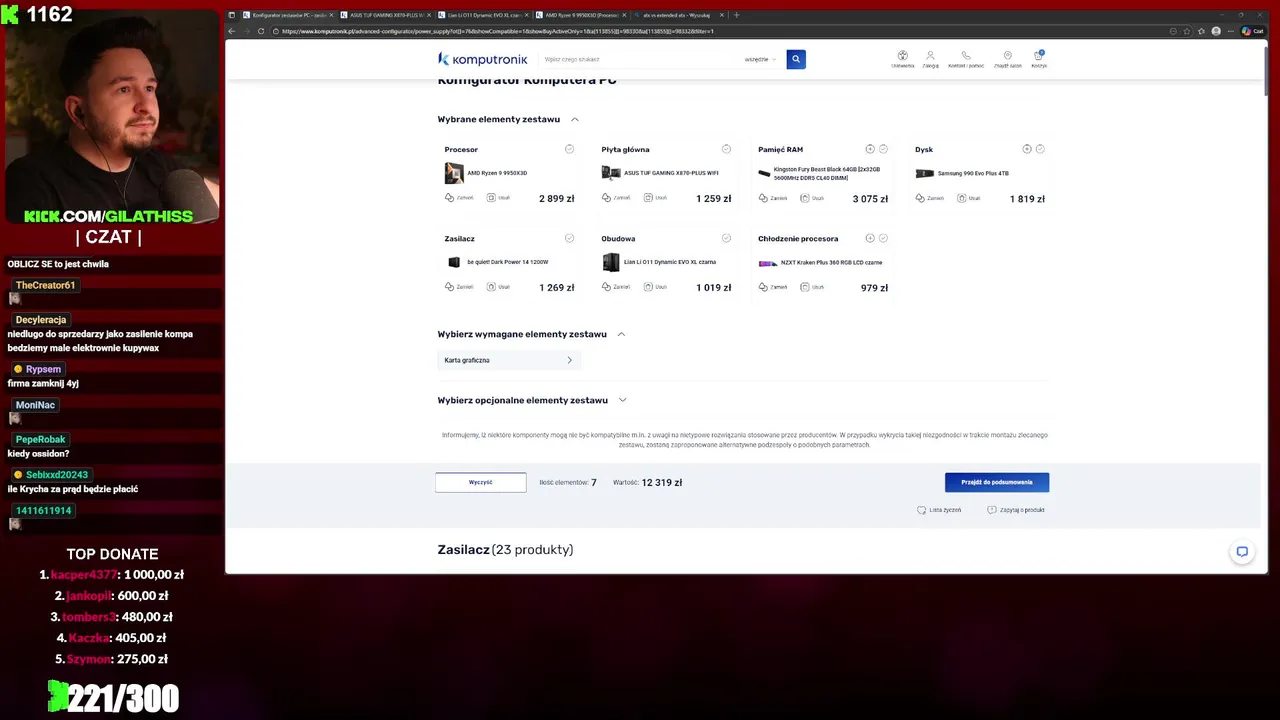Open the Kontakt i pomoc phone icon

[x=966, y=59]
